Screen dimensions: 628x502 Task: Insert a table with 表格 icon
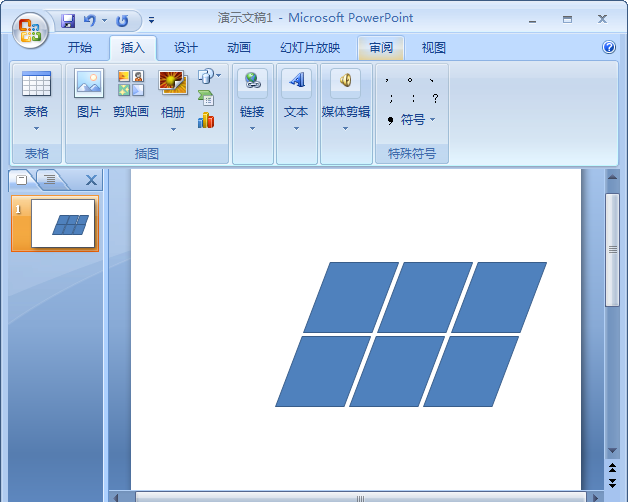[36, 83]
